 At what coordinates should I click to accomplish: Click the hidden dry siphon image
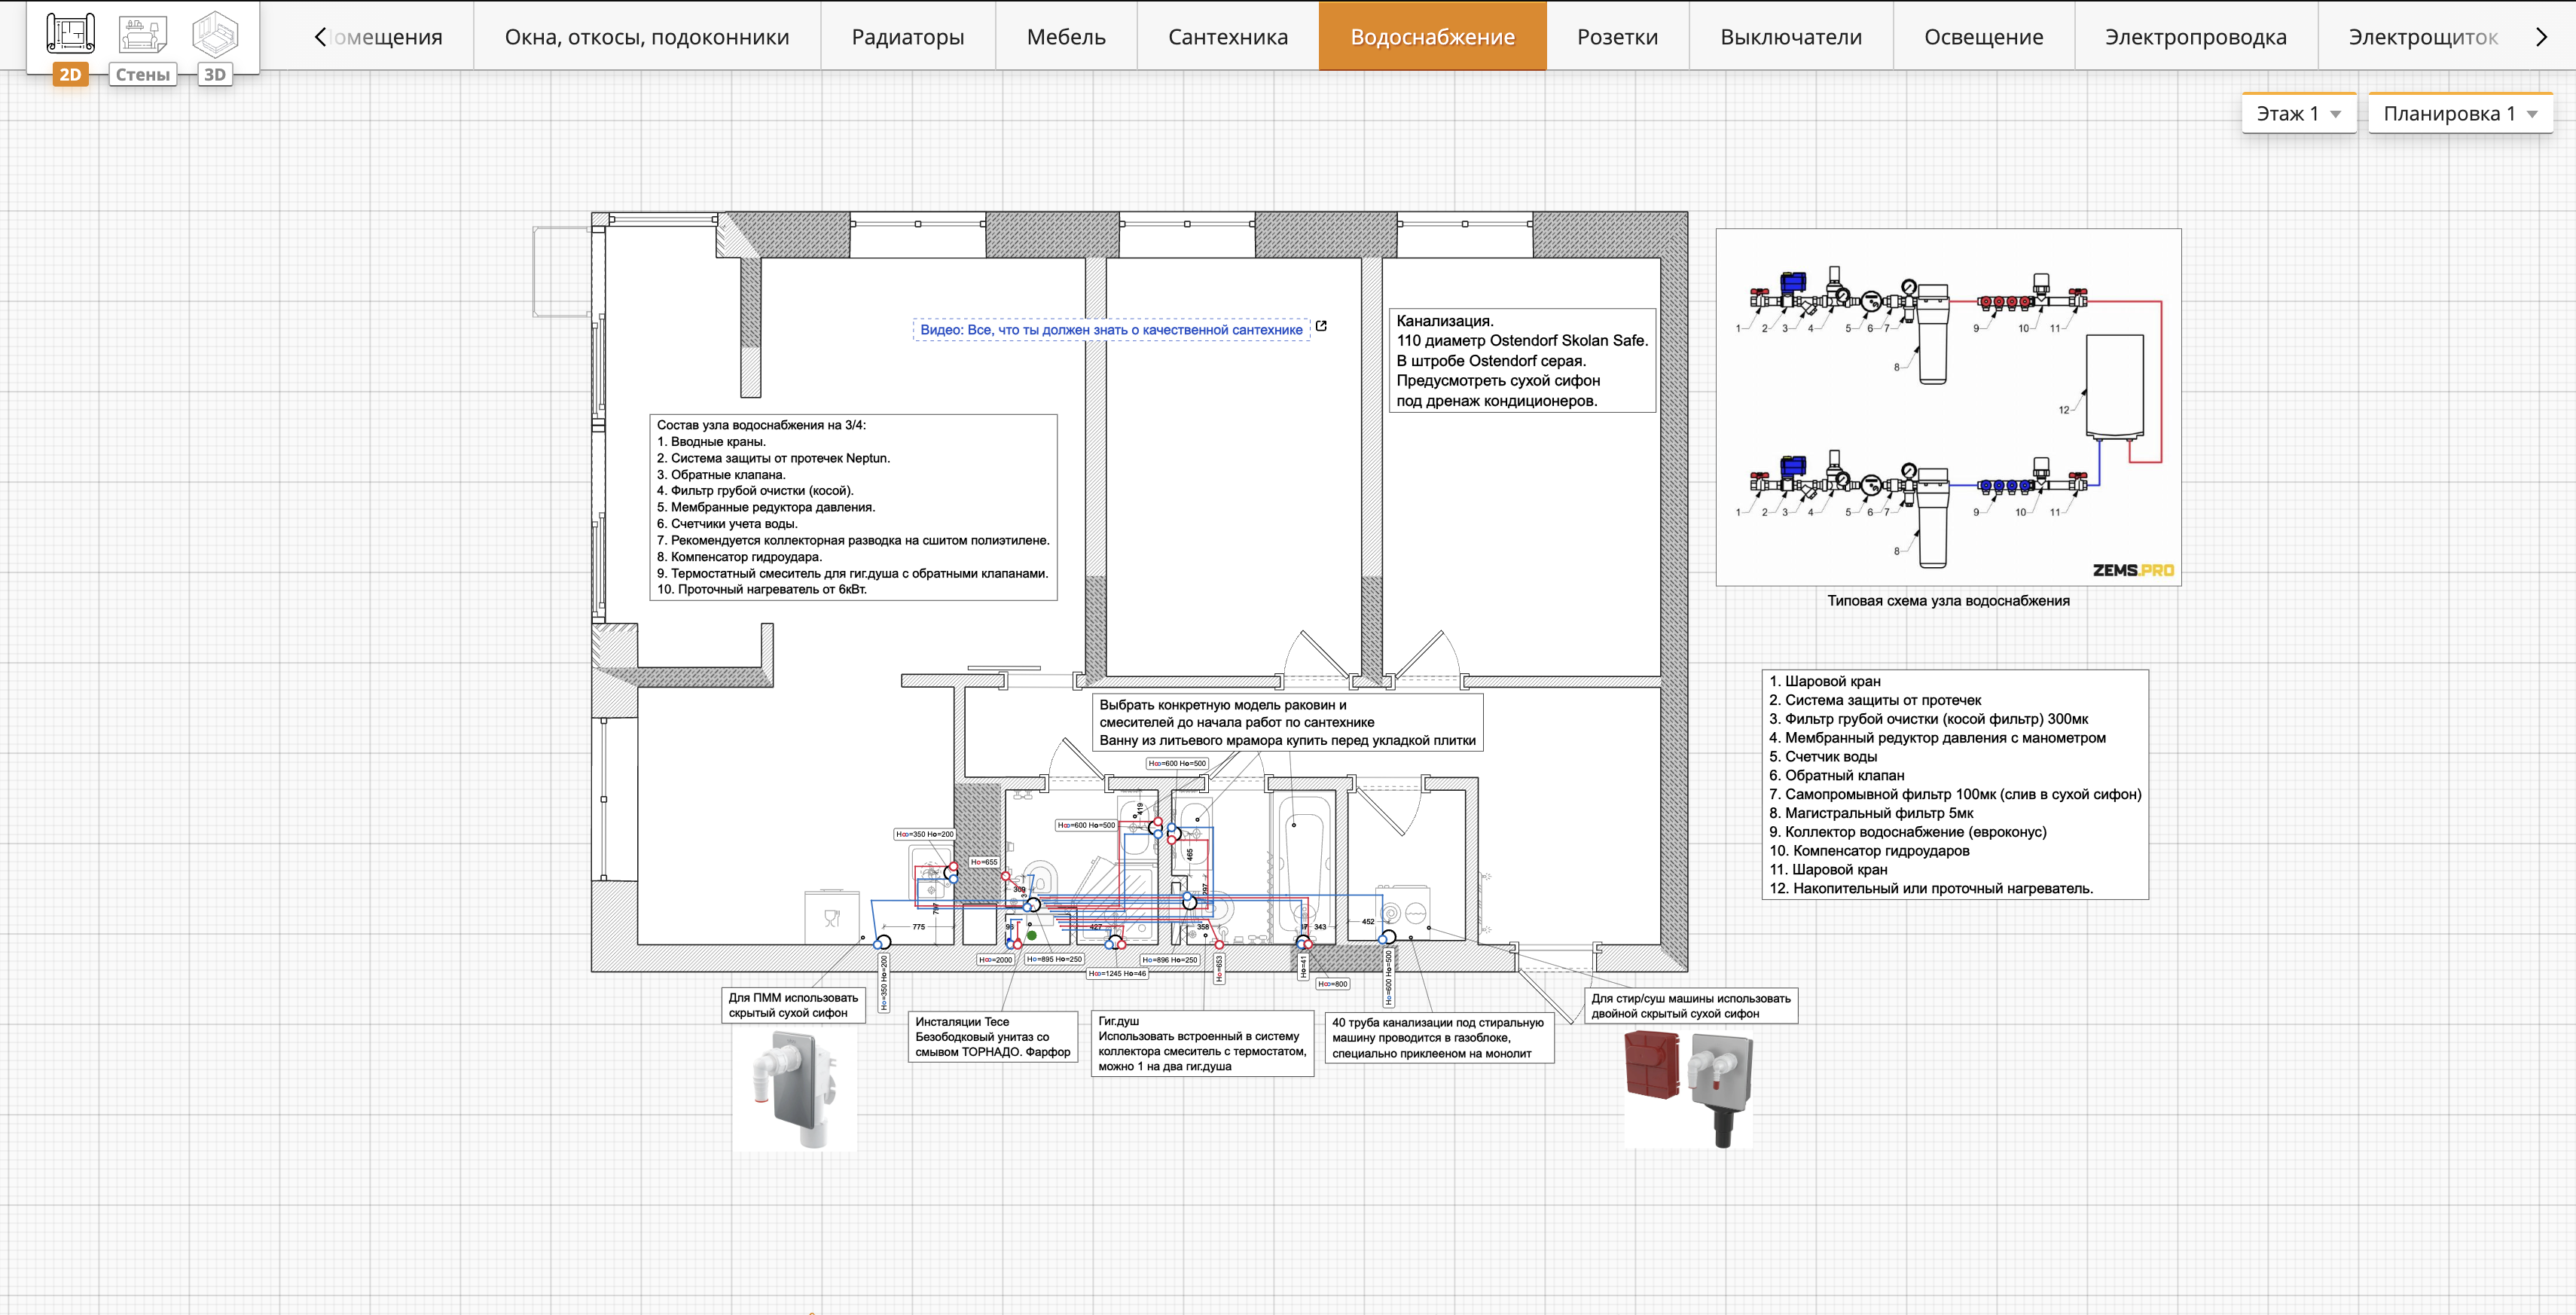(795, 1089)
